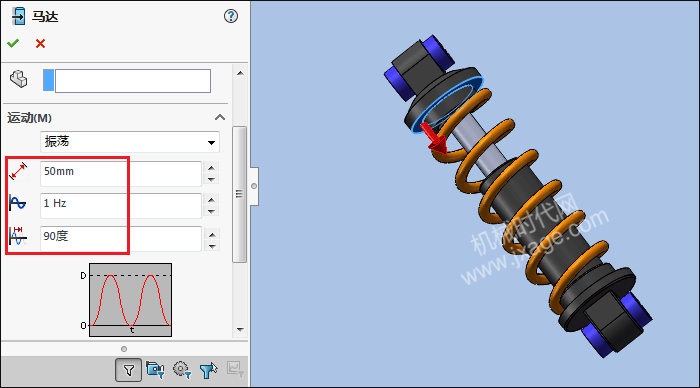
Task: Click the camera filter icon in bottom toolbar
Action: pos(155,370)
